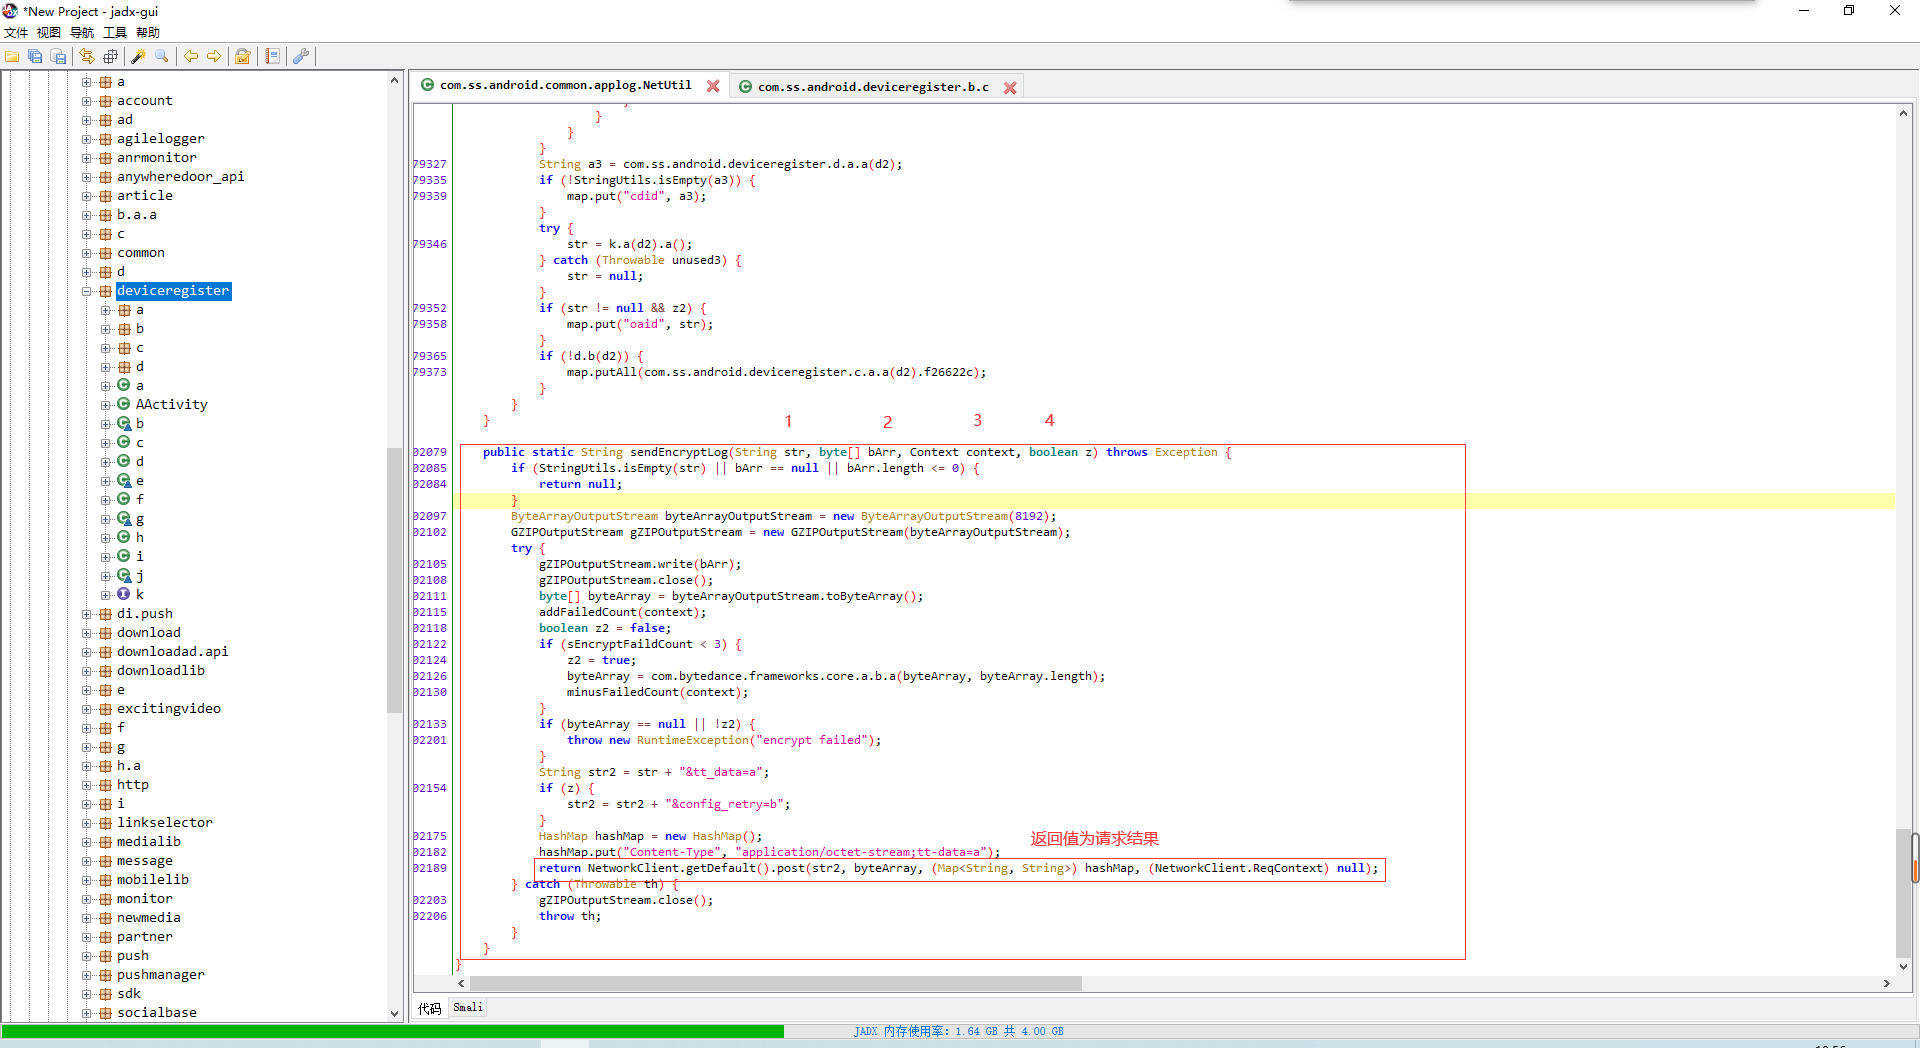Image resolution: width=1920 pixels, height=1048 pixels.
Task: Click the package icon beside linkselector
Action: click(105, 823)
